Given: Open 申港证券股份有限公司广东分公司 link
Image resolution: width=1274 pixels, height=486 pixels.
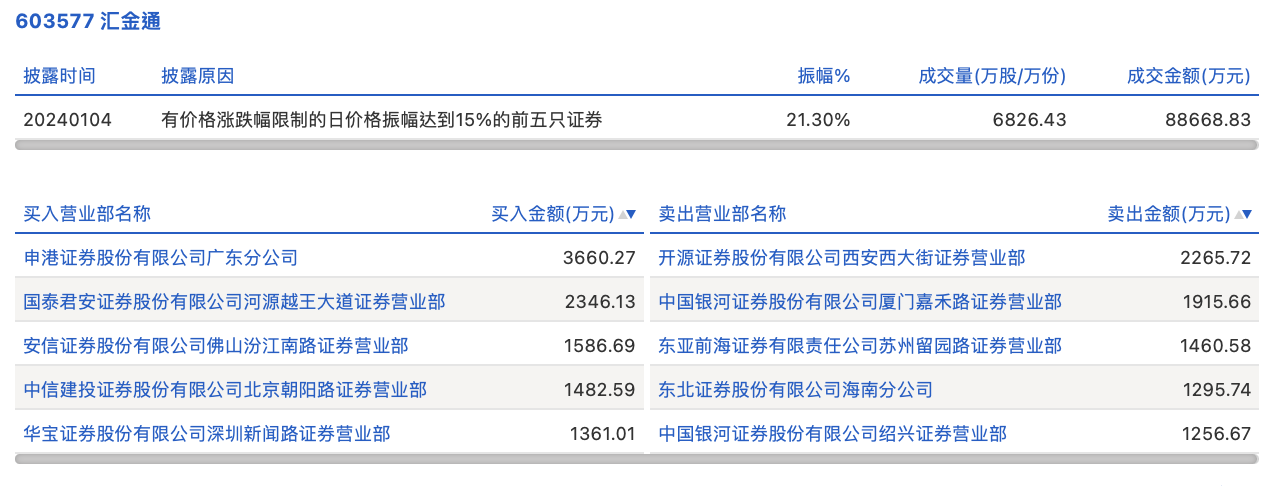Looking at the screenshot, I should [161, 258].
